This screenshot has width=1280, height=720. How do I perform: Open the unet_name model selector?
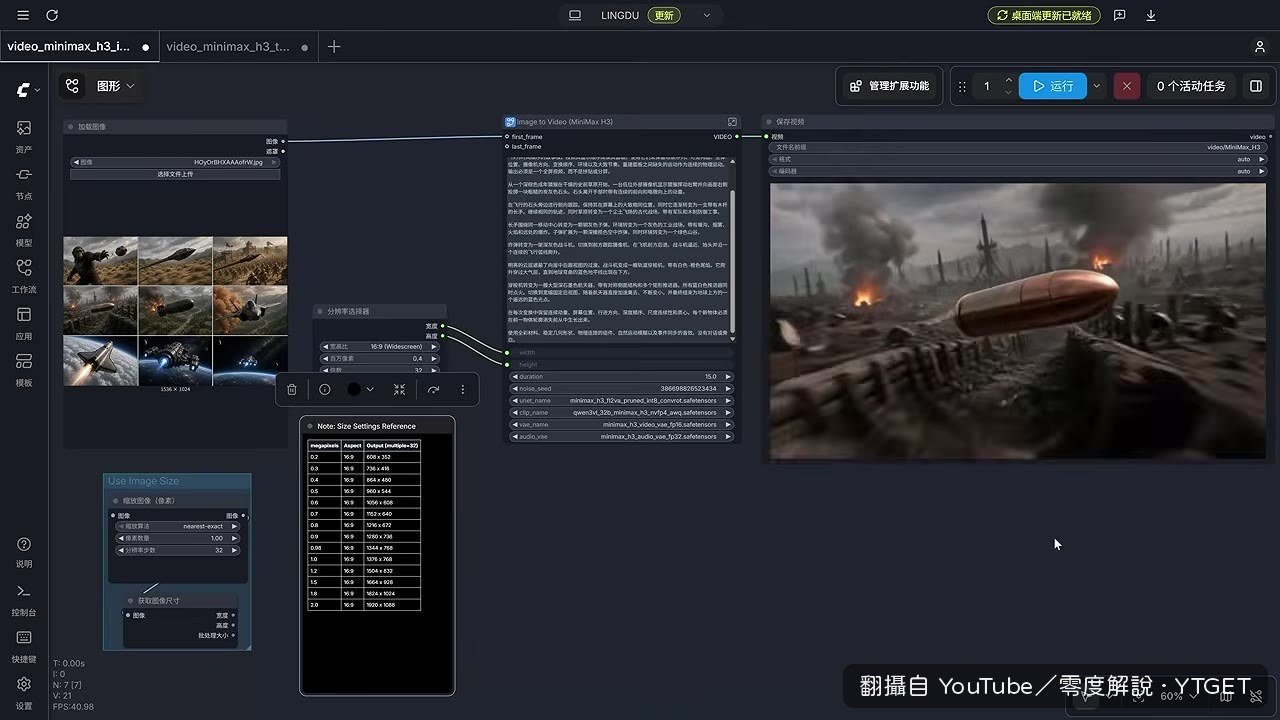click(622, 400)
